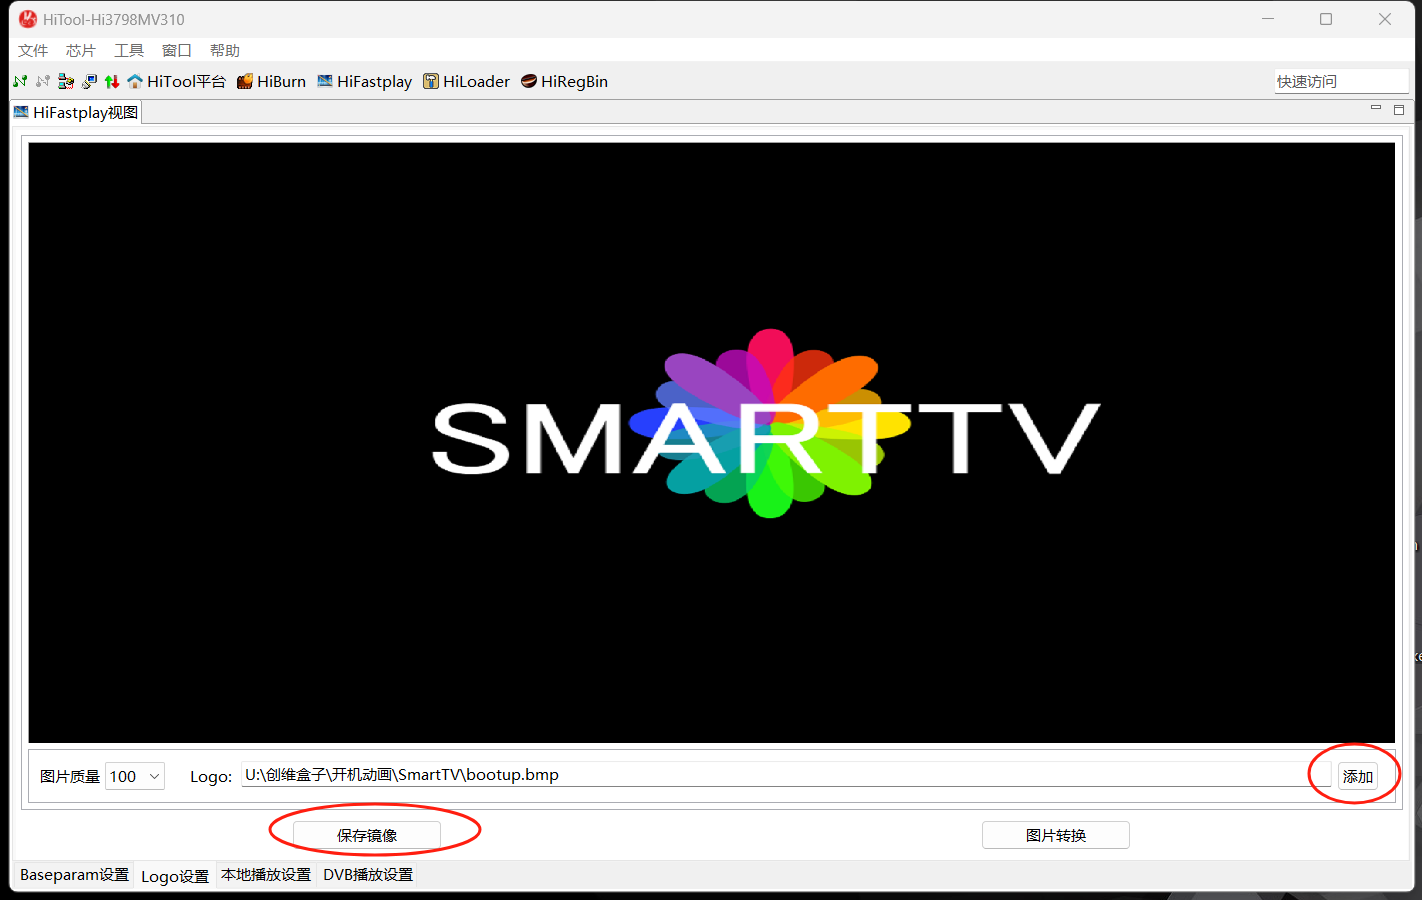Open the DVB播放设置 tab

tap(368, 875)
